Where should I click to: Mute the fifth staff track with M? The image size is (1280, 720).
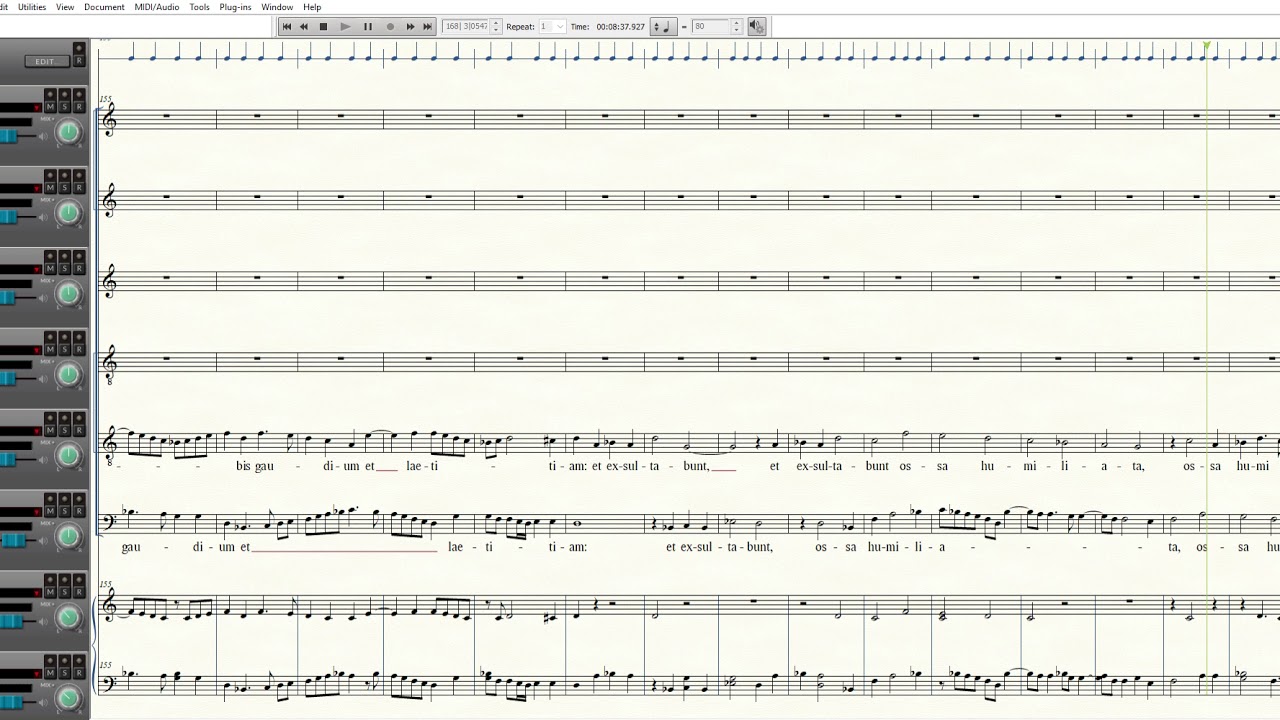tap(50, 430)
